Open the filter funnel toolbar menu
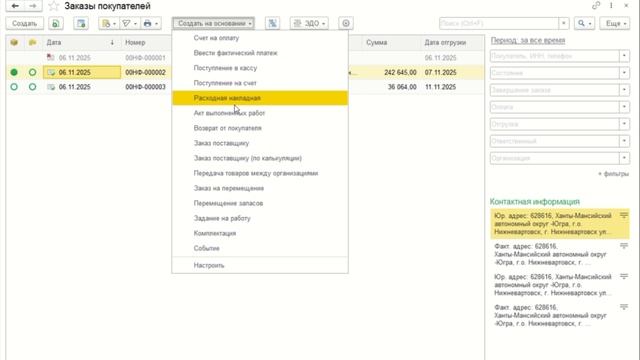The image size is (640, 360). pos(130,24)
